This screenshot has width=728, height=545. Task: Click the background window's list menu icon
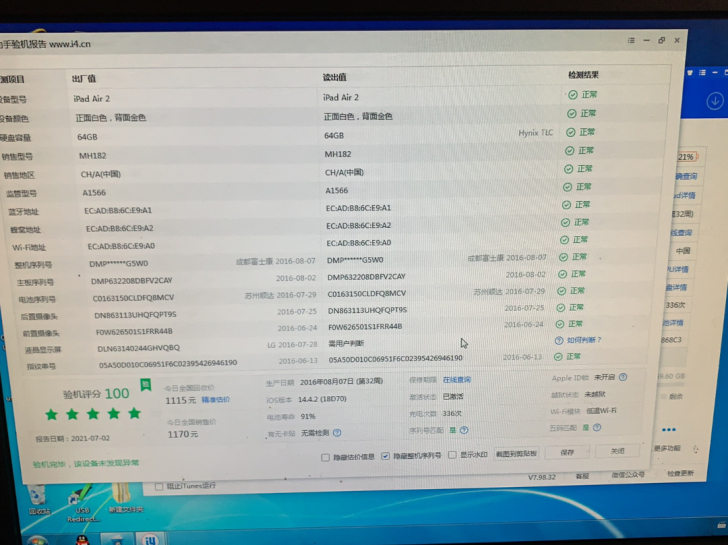702,72
